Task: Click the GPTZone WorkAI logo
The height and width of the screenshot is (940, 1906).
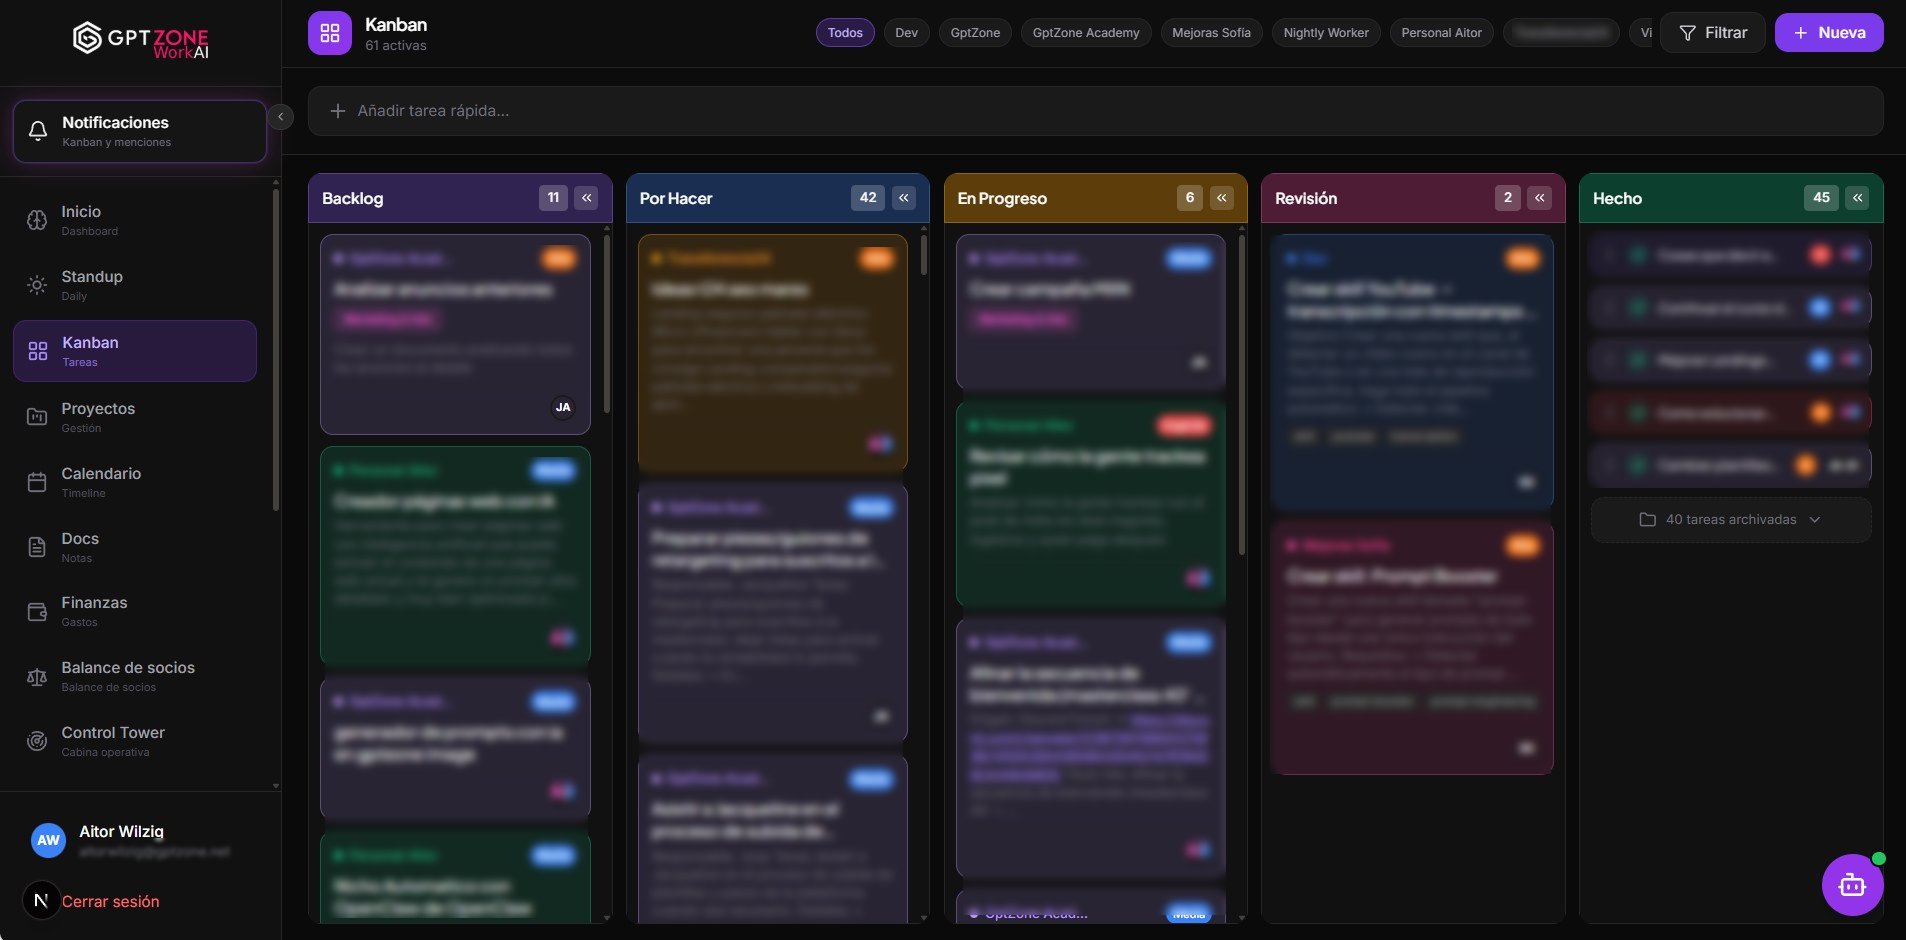Action: [x=141, y=39]
